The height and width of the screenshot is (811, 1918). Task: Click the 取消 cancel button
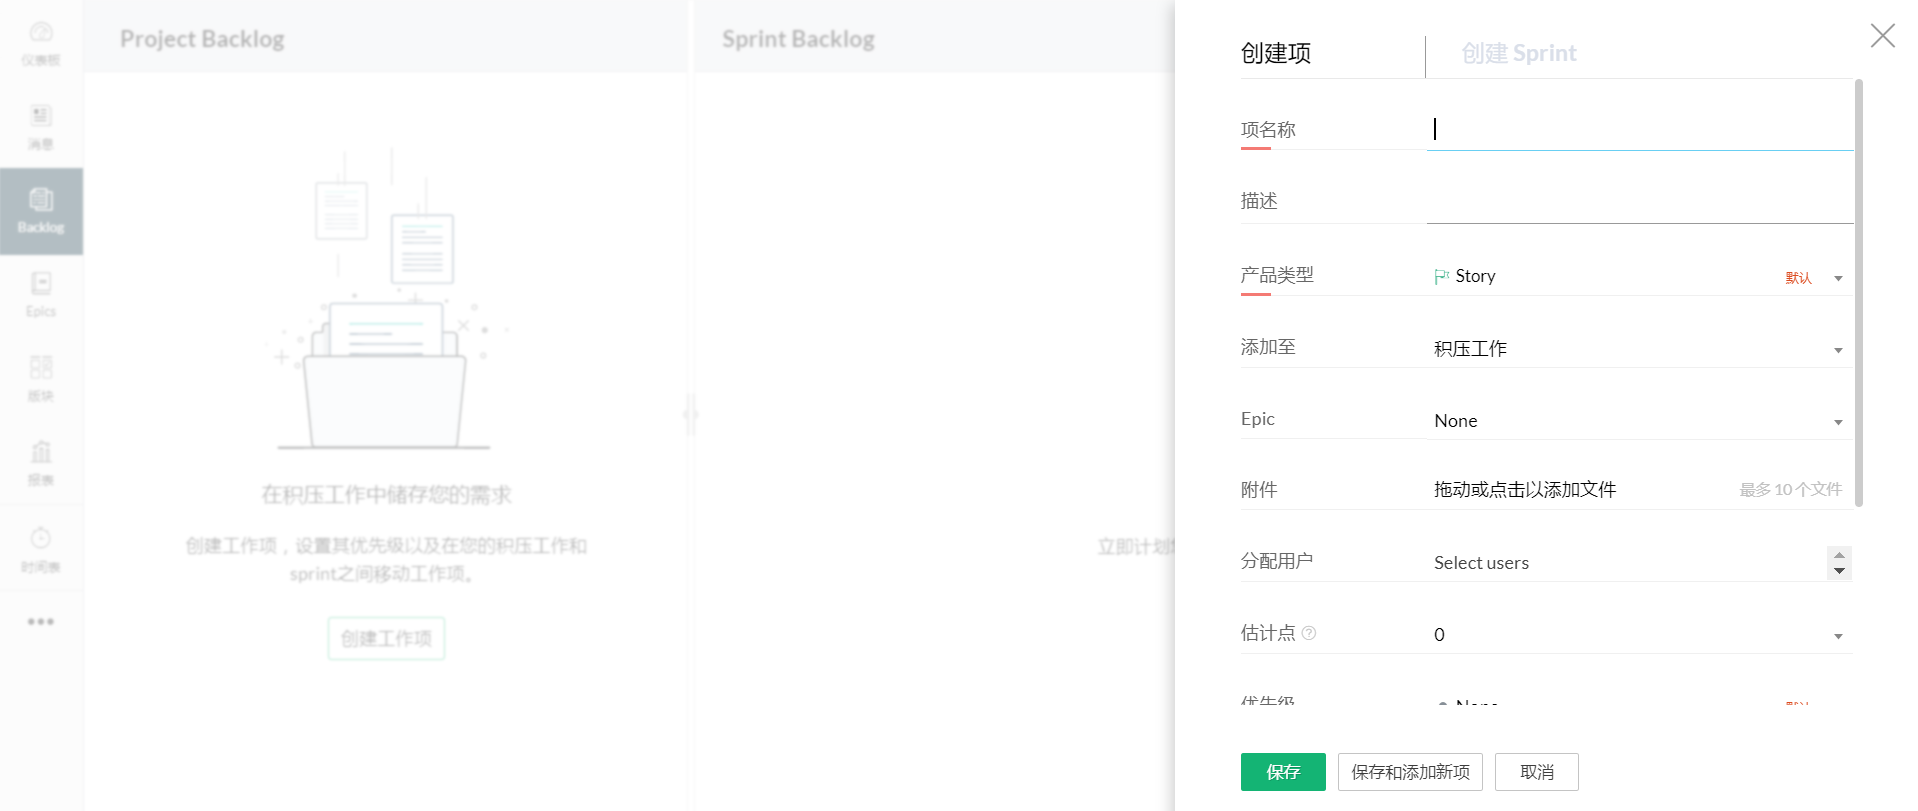coord(1536,772)
